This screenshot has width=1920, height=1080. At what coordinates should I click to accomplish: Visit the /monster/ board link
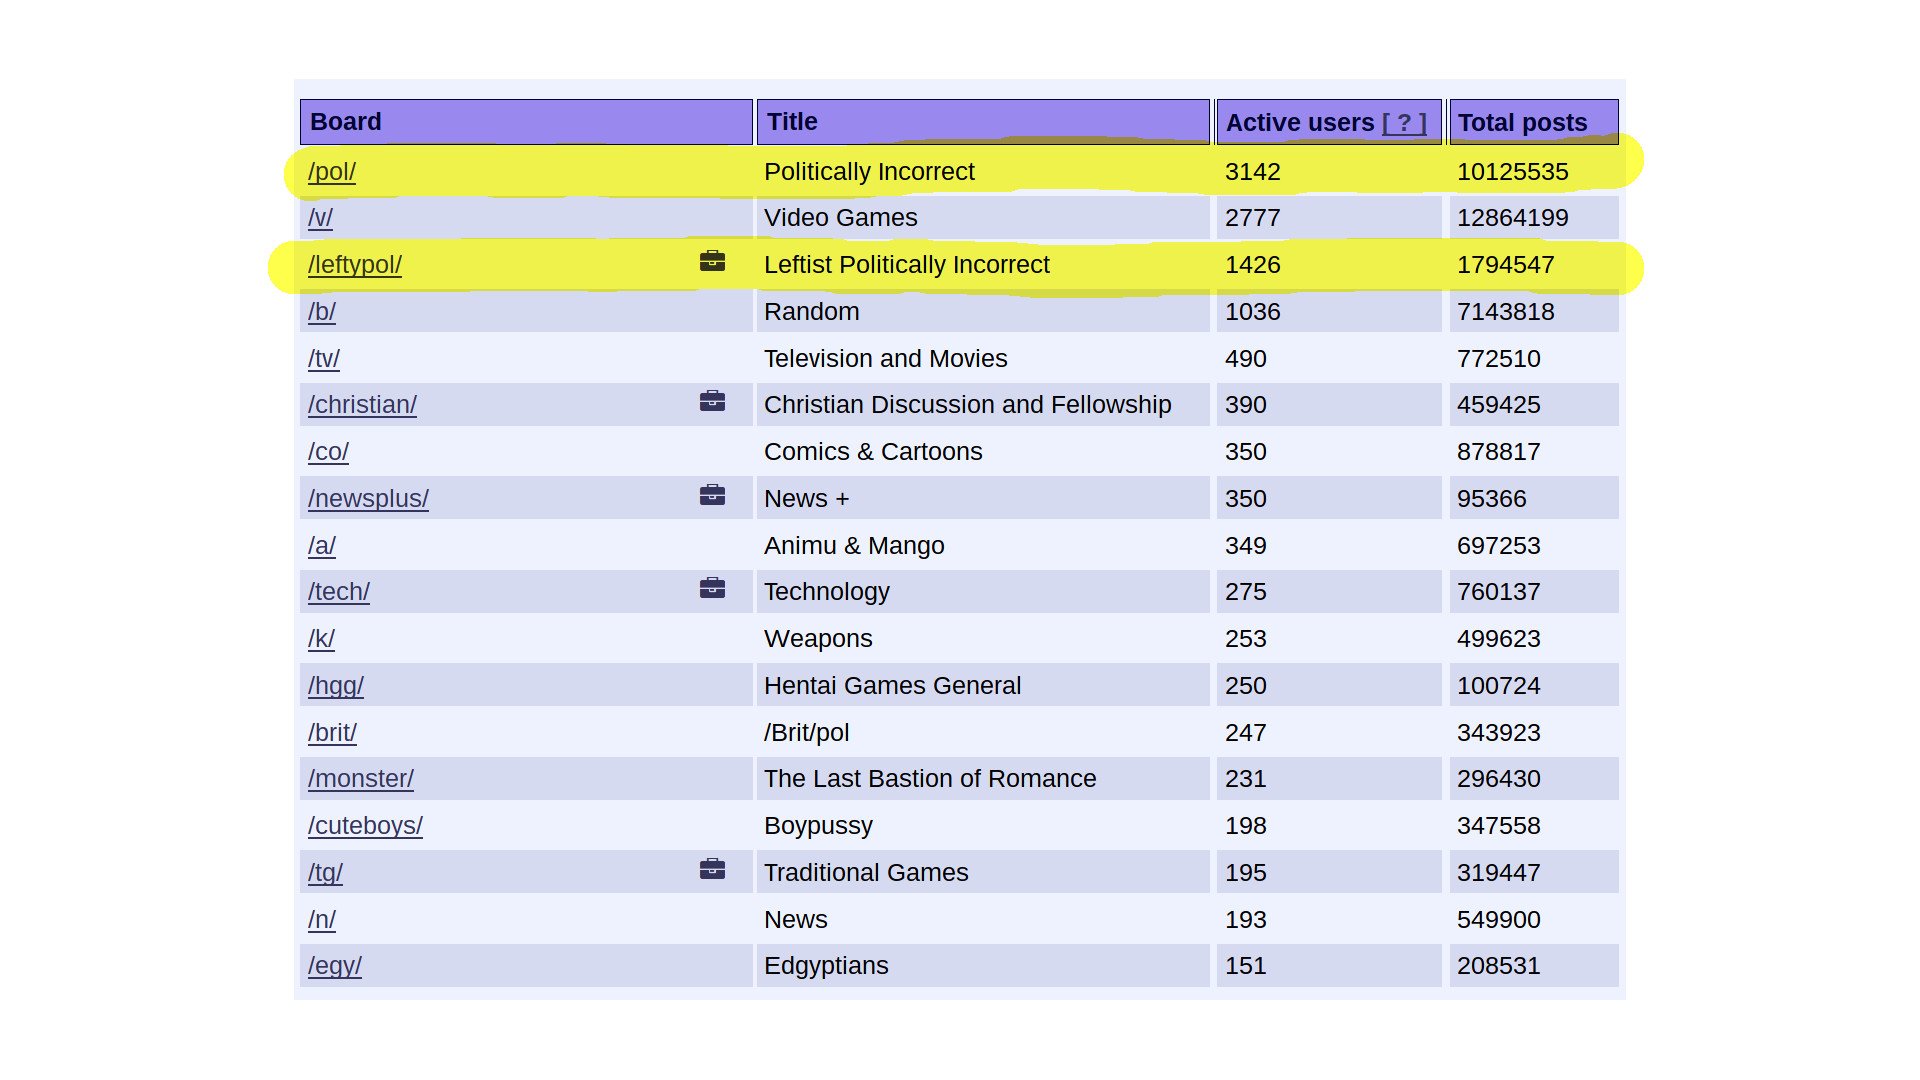coord(360,779)
